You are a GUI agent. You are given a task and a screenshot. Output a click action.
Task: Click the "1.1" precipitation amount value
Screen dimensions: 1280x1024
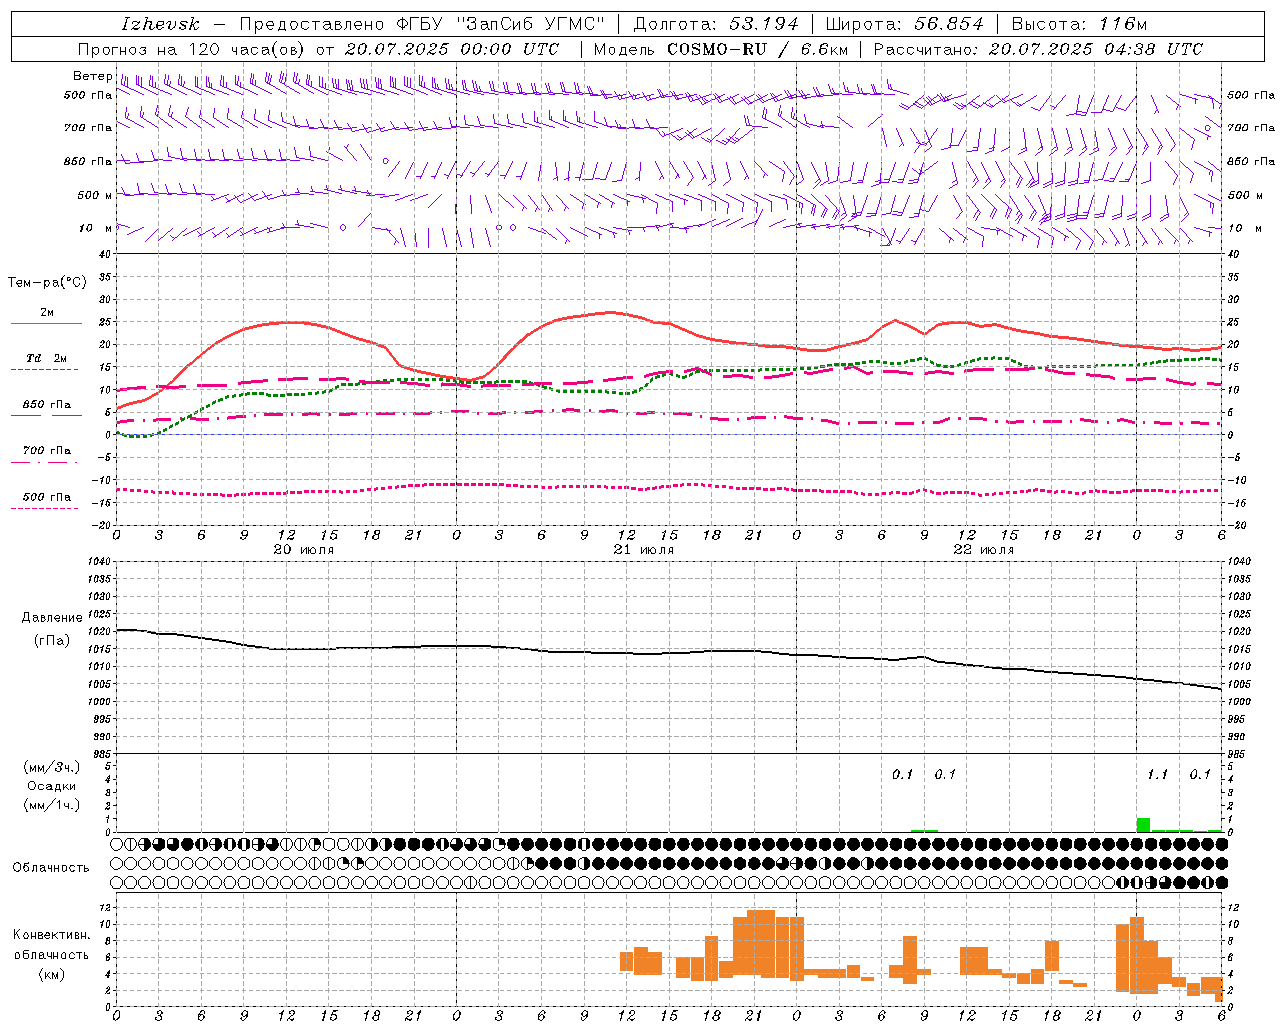[x=1157, y=774]
